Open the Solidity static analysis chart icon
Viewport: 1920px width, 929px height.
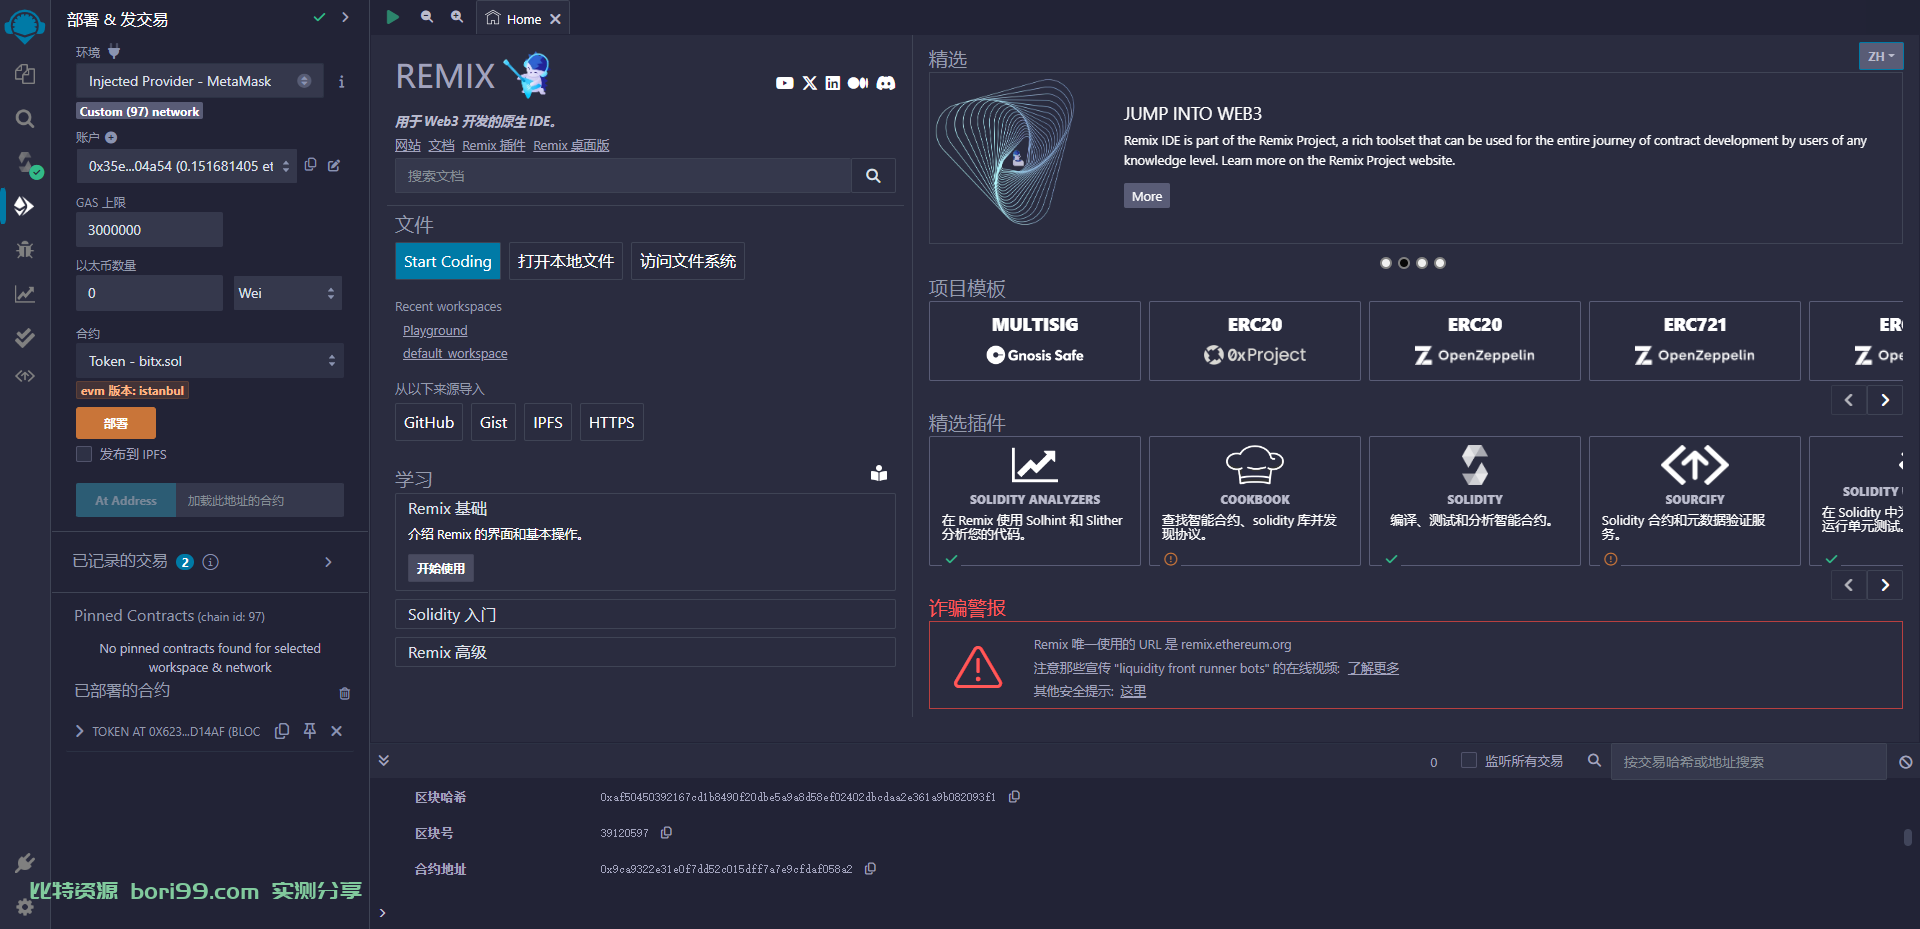coord(25,294)
